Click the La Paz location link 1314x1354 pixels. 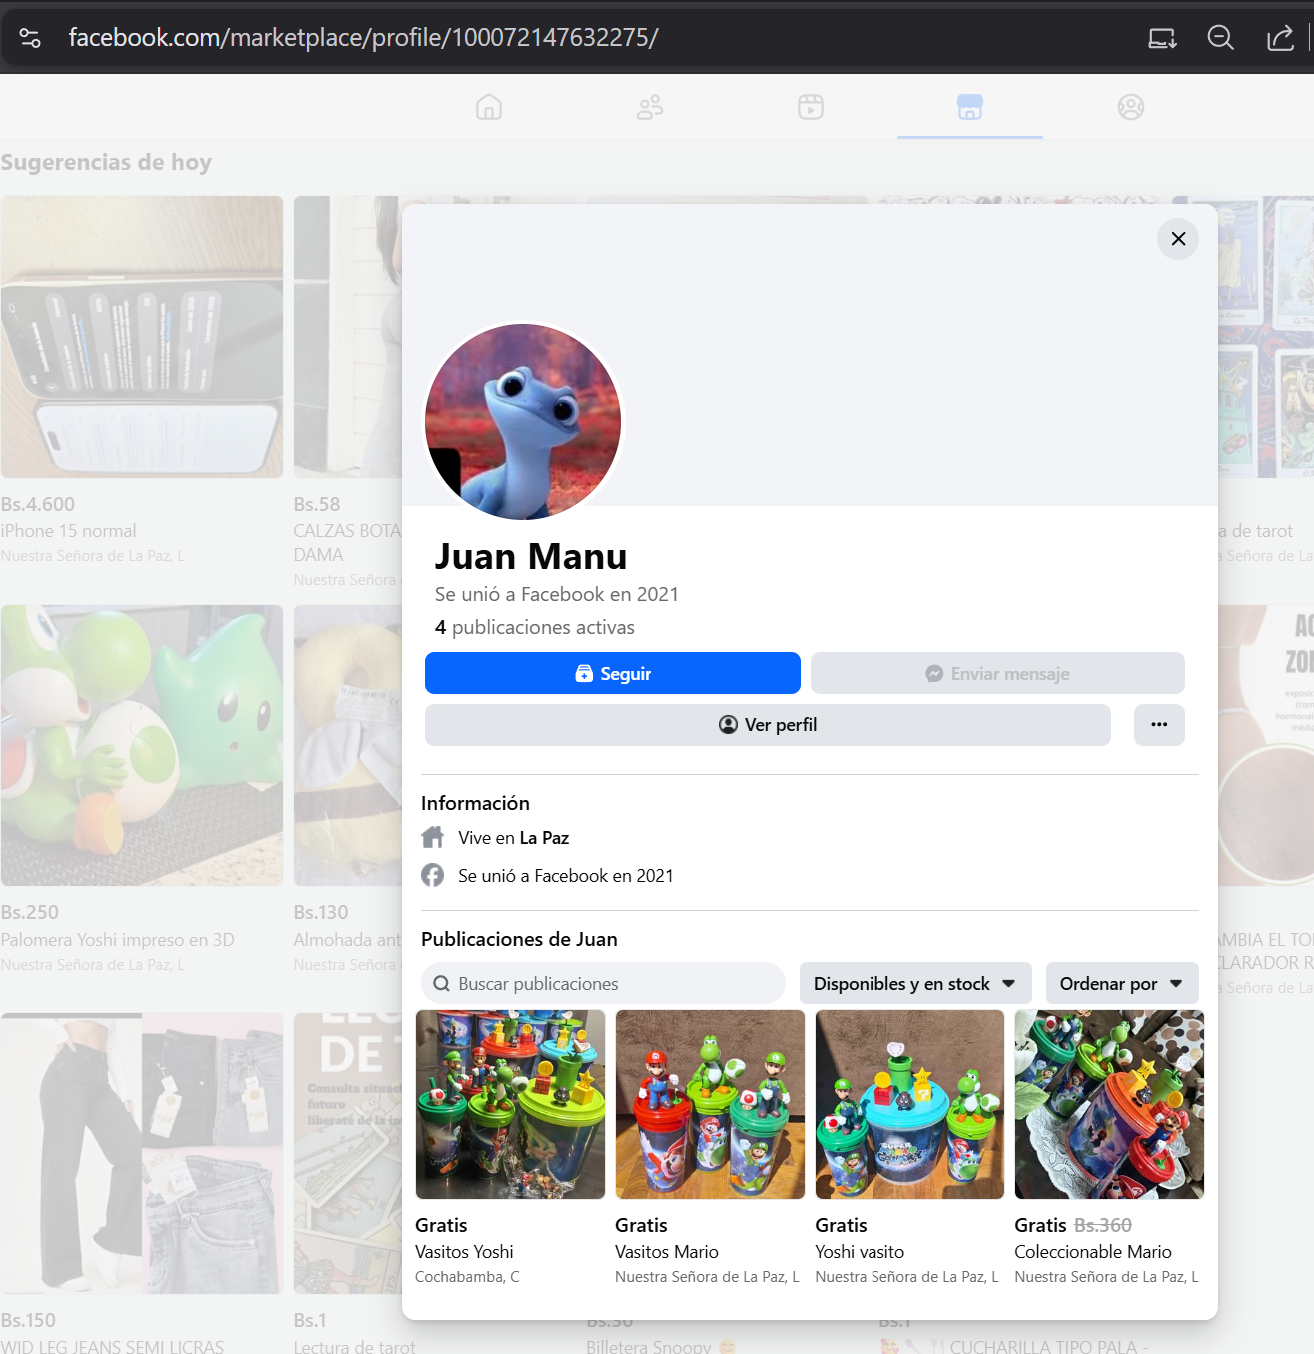coord(544,838)
